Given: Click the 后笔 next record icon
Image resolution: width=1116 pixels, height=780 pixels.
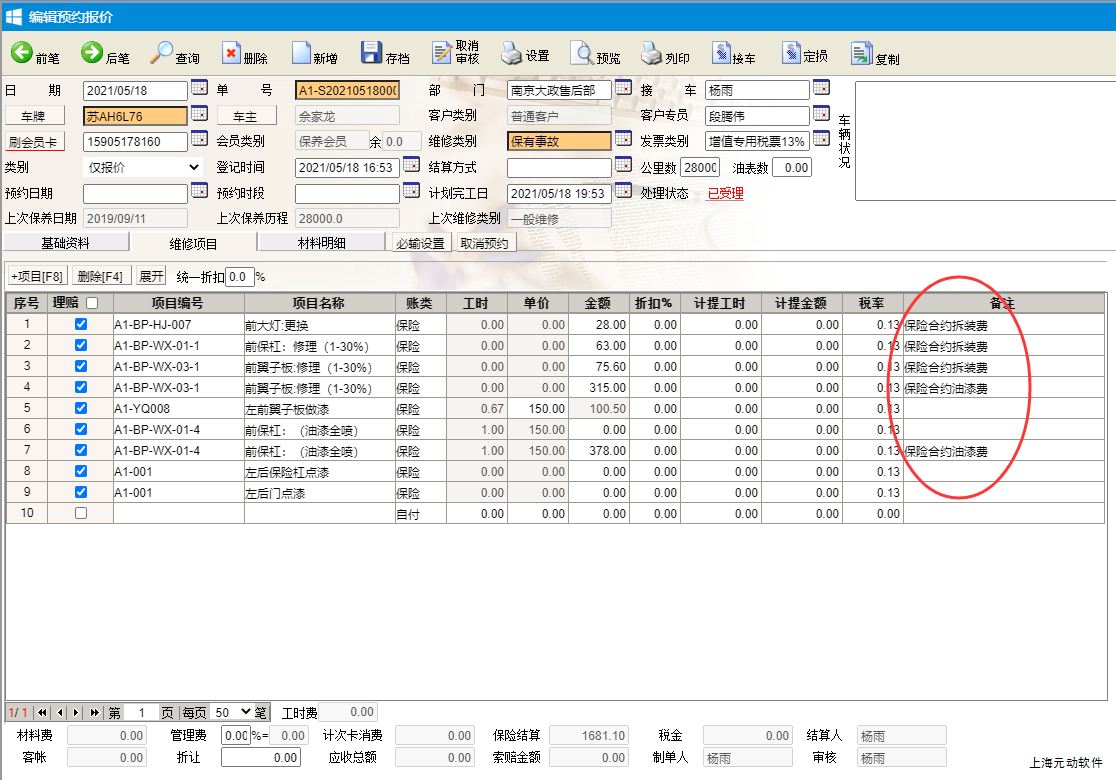Looking at the screenshot, I should [x=92, y=54].
